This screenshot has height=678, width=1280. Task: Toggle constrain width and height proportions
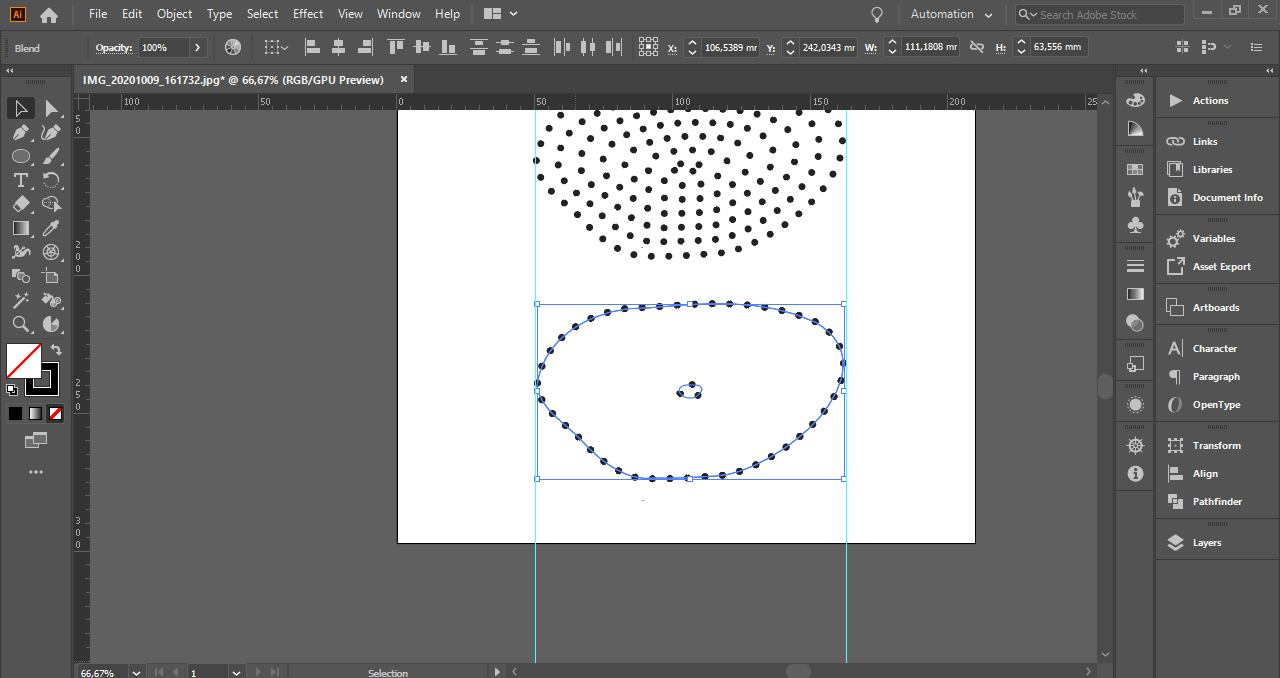[977, 47]
